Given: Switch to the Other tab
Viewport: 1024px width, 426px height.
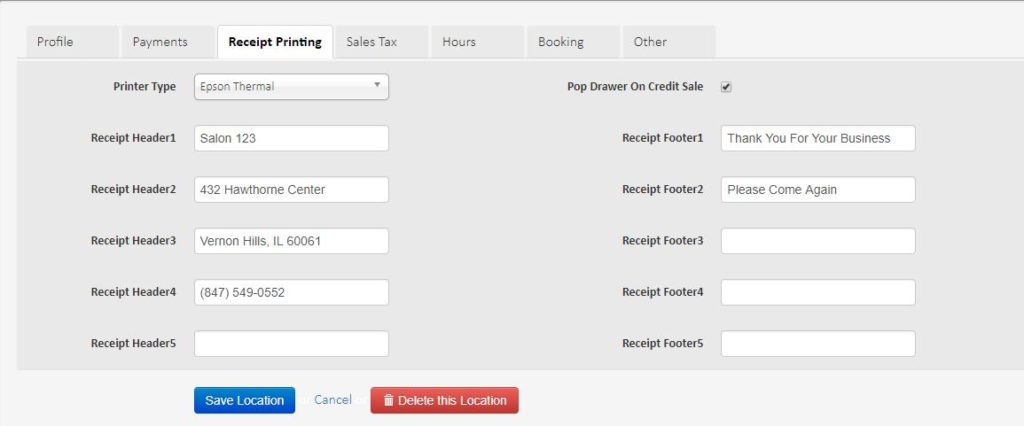Looking at the screenshot, I should tap(650, 42).
